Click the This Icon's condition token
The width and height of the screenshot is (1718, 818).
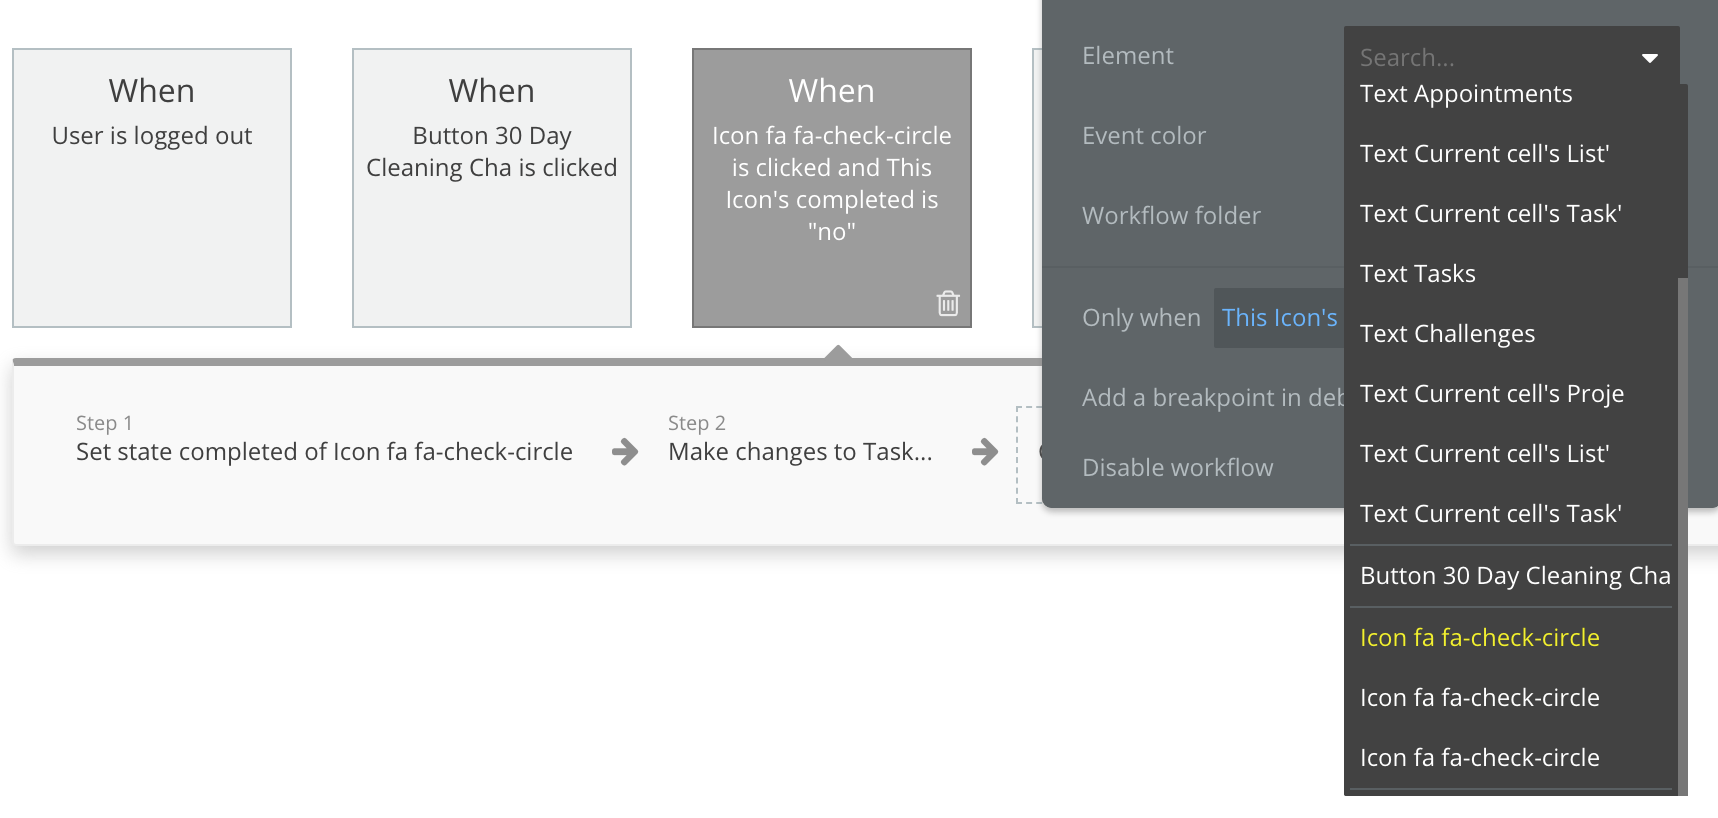(1280, 317)
